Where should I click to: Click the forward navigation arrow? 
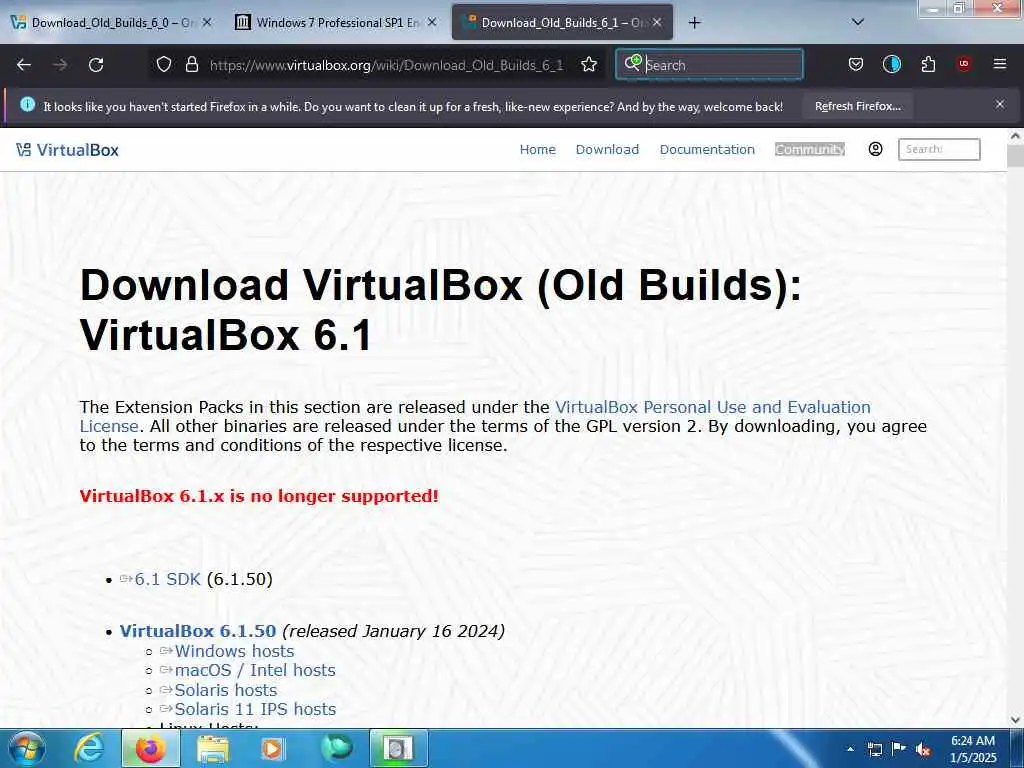click(60, 65)
